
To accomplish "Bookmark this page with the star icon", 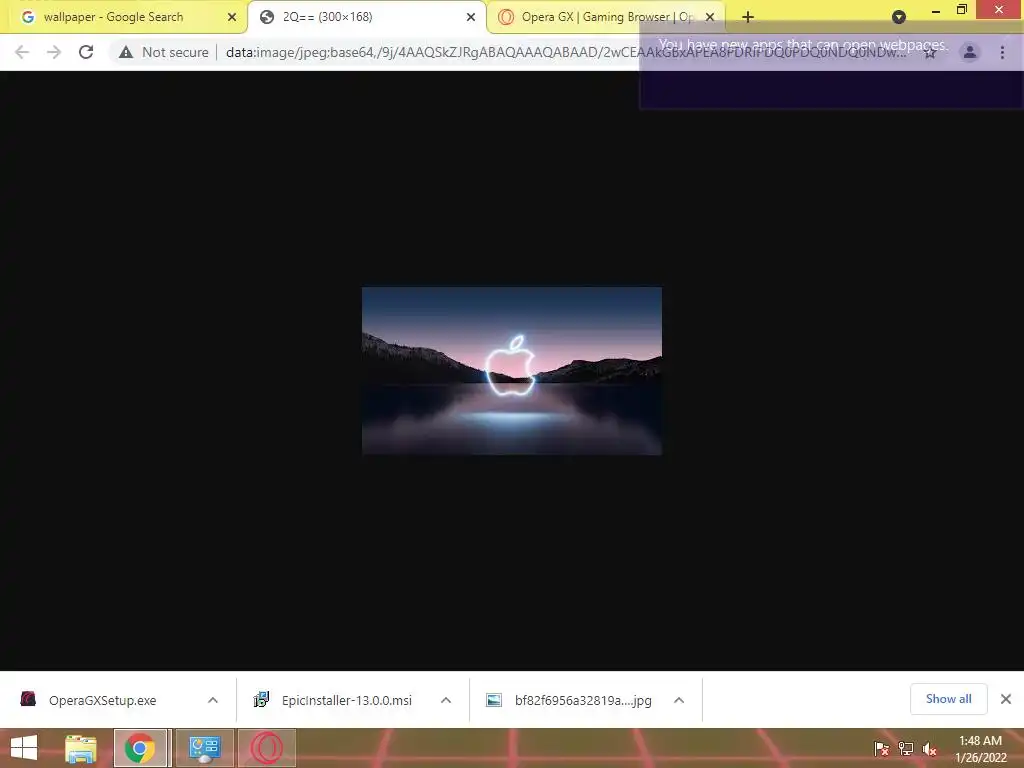I will 930,53.
